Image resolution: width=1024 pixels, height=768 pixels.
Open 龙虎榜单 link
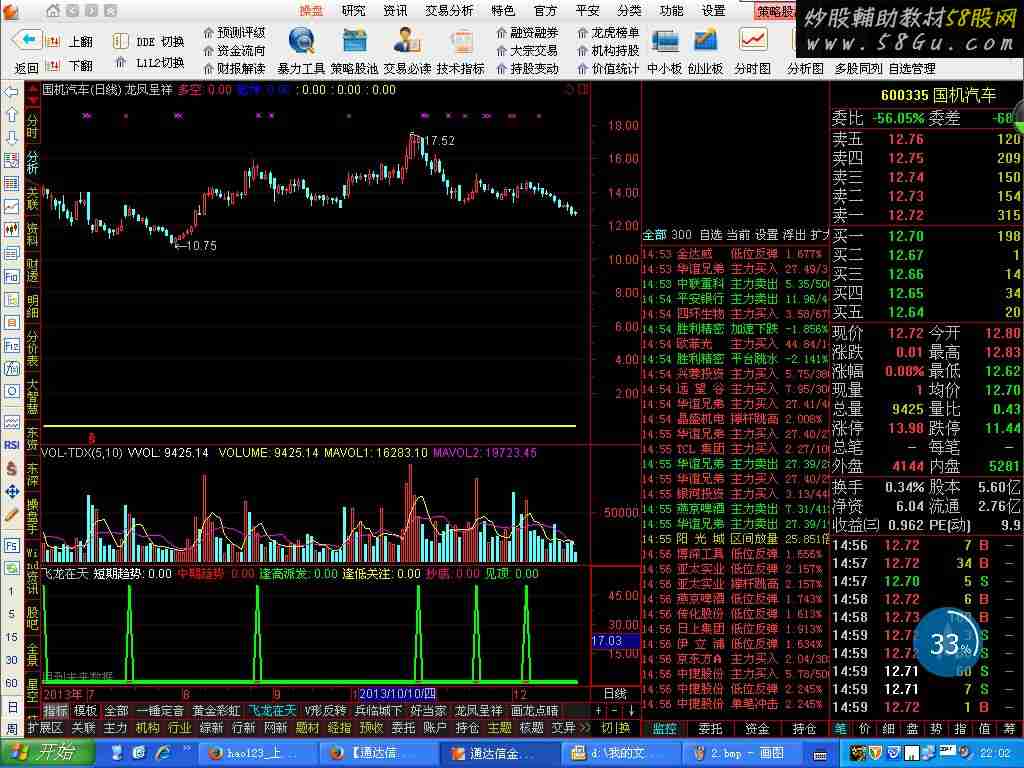click(x=608, y=33)
